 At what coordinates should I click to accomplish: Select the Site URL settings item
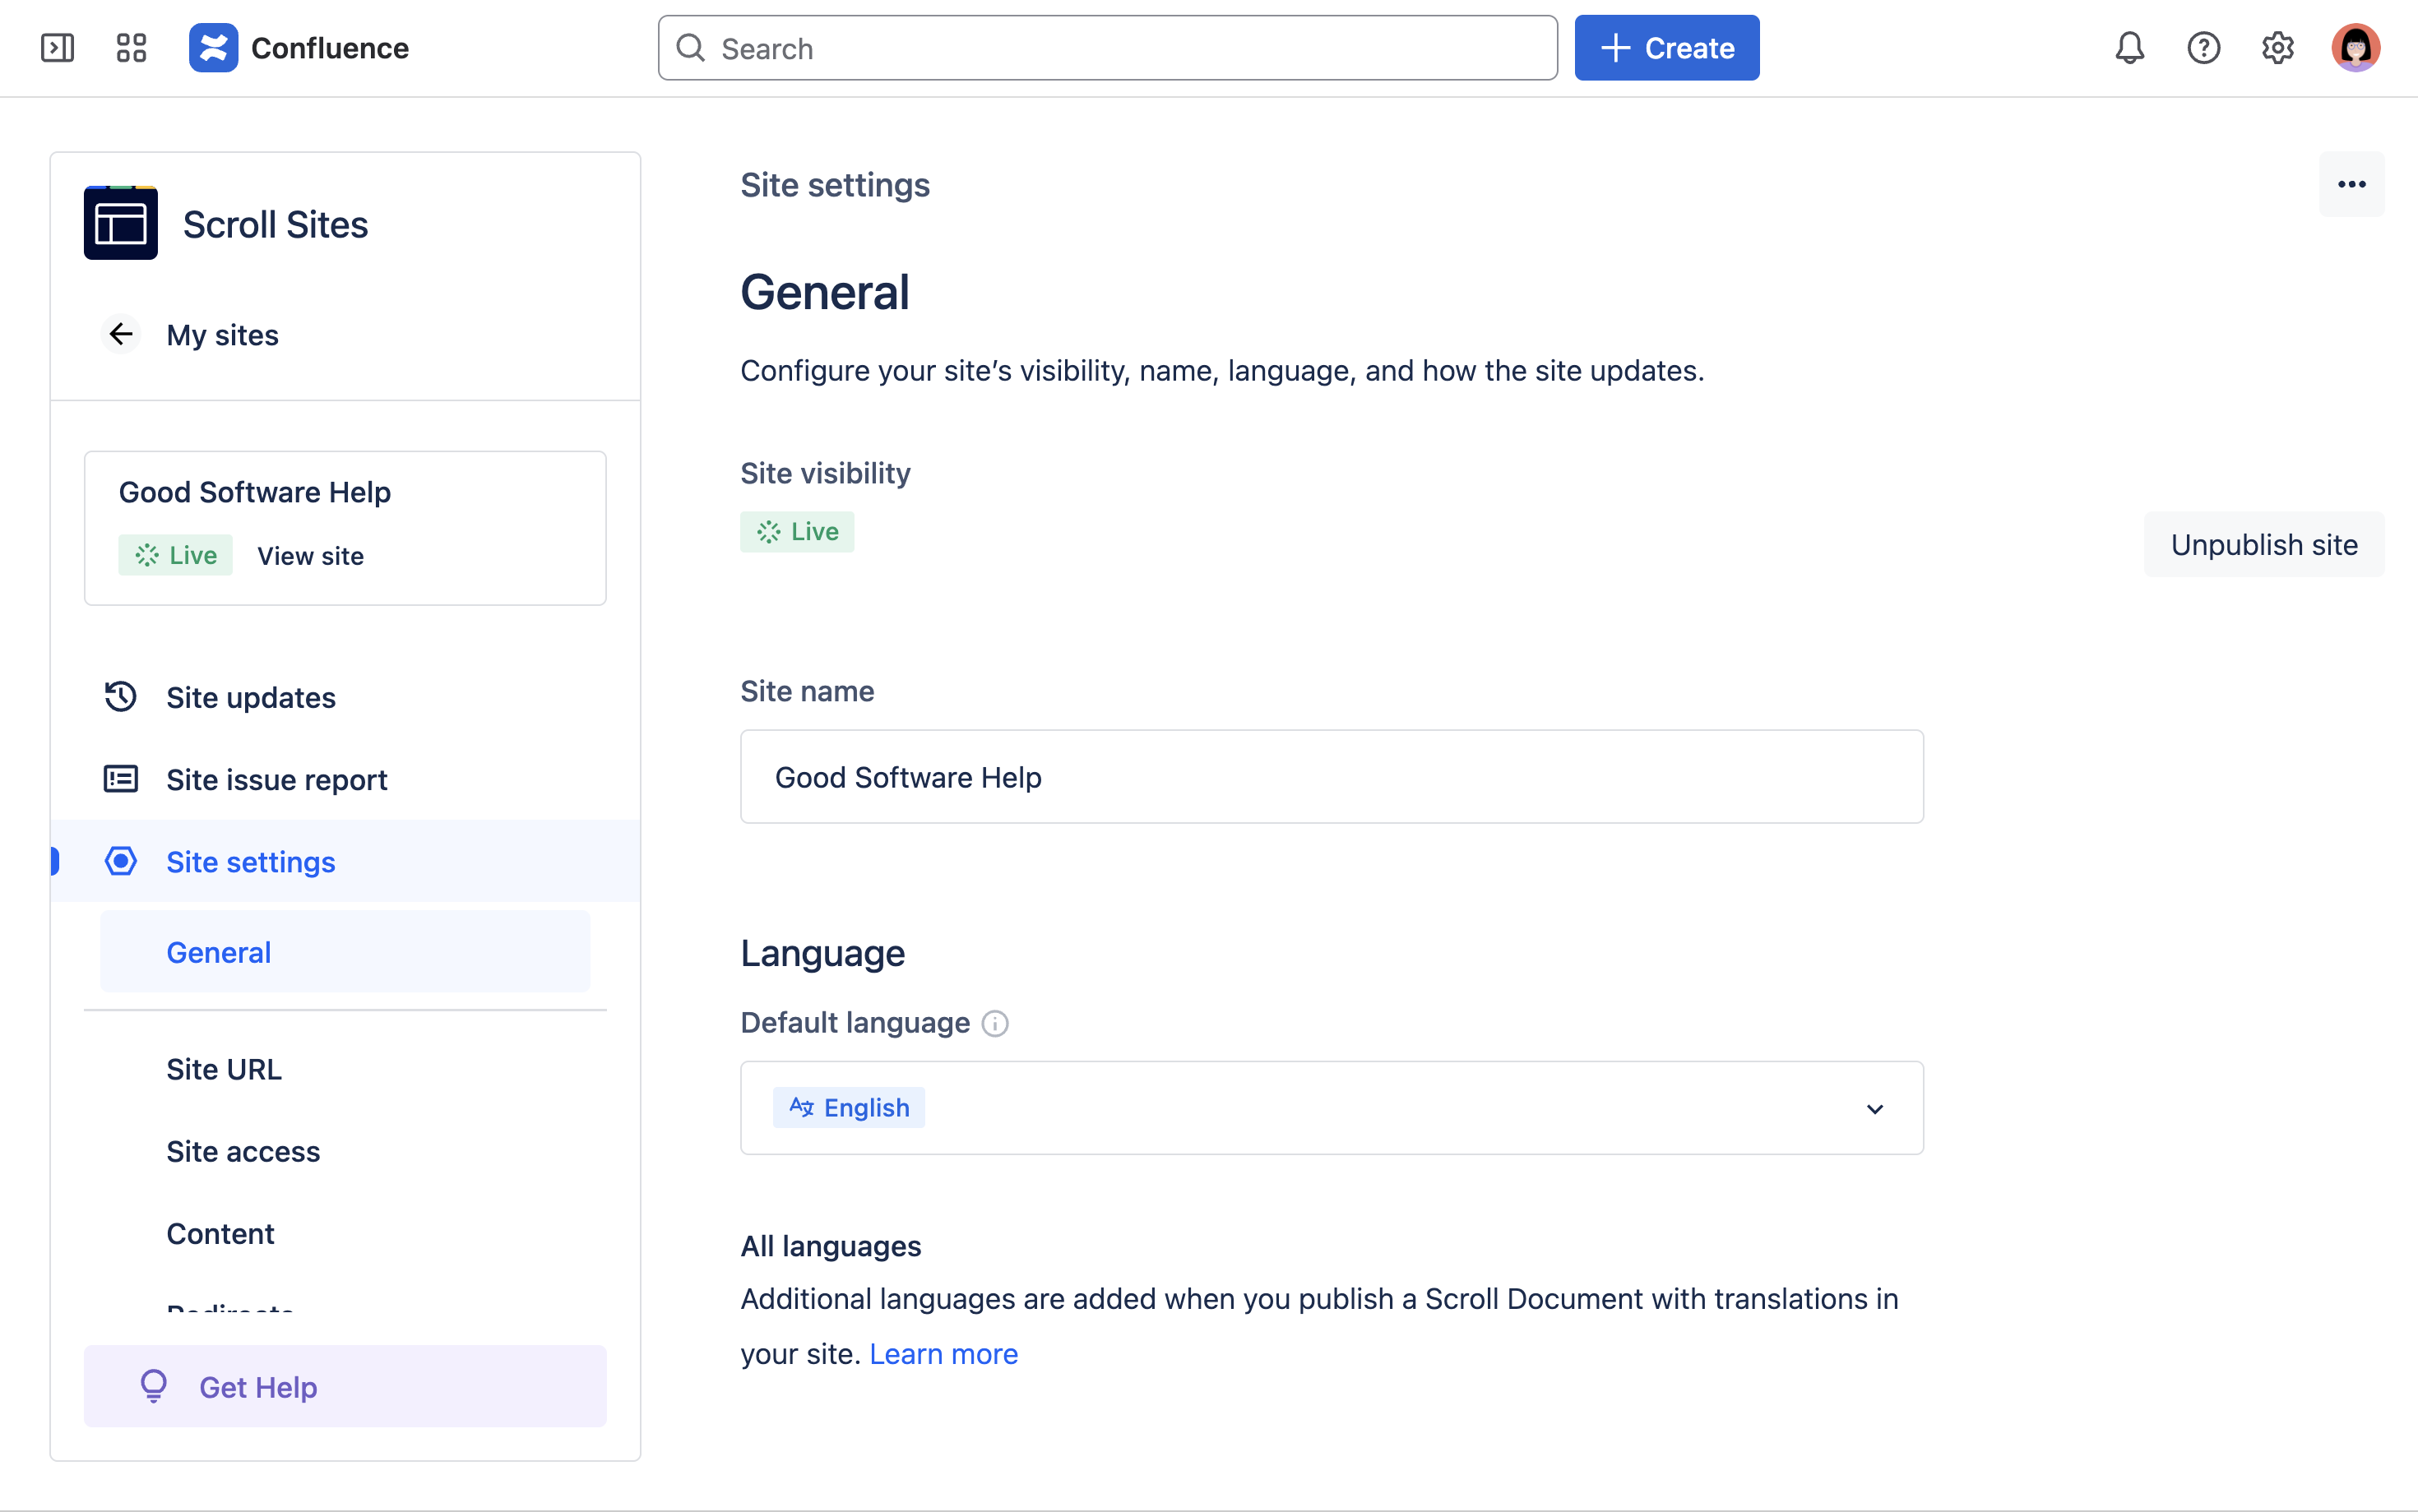(224, 1069)
